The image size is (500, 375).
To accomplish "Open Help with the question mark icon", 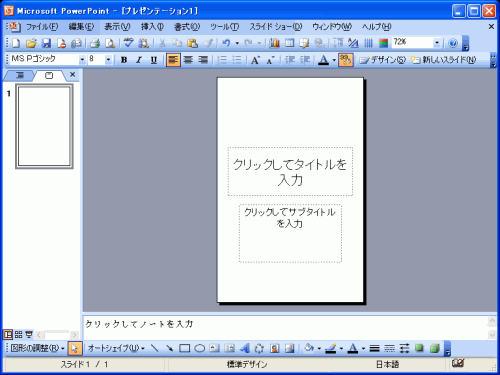I will point(453,43).
